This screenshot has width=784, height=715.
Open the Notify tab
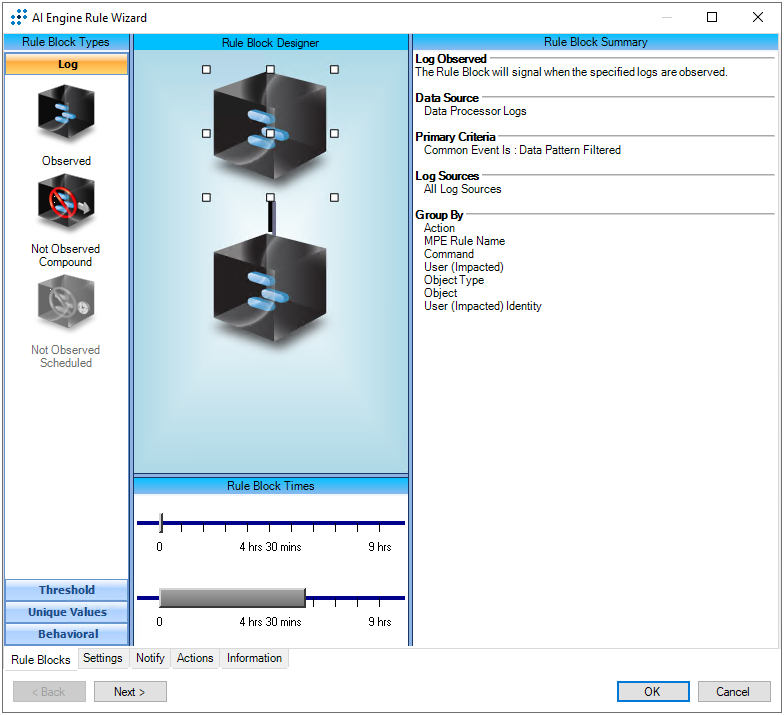point(150,658)
